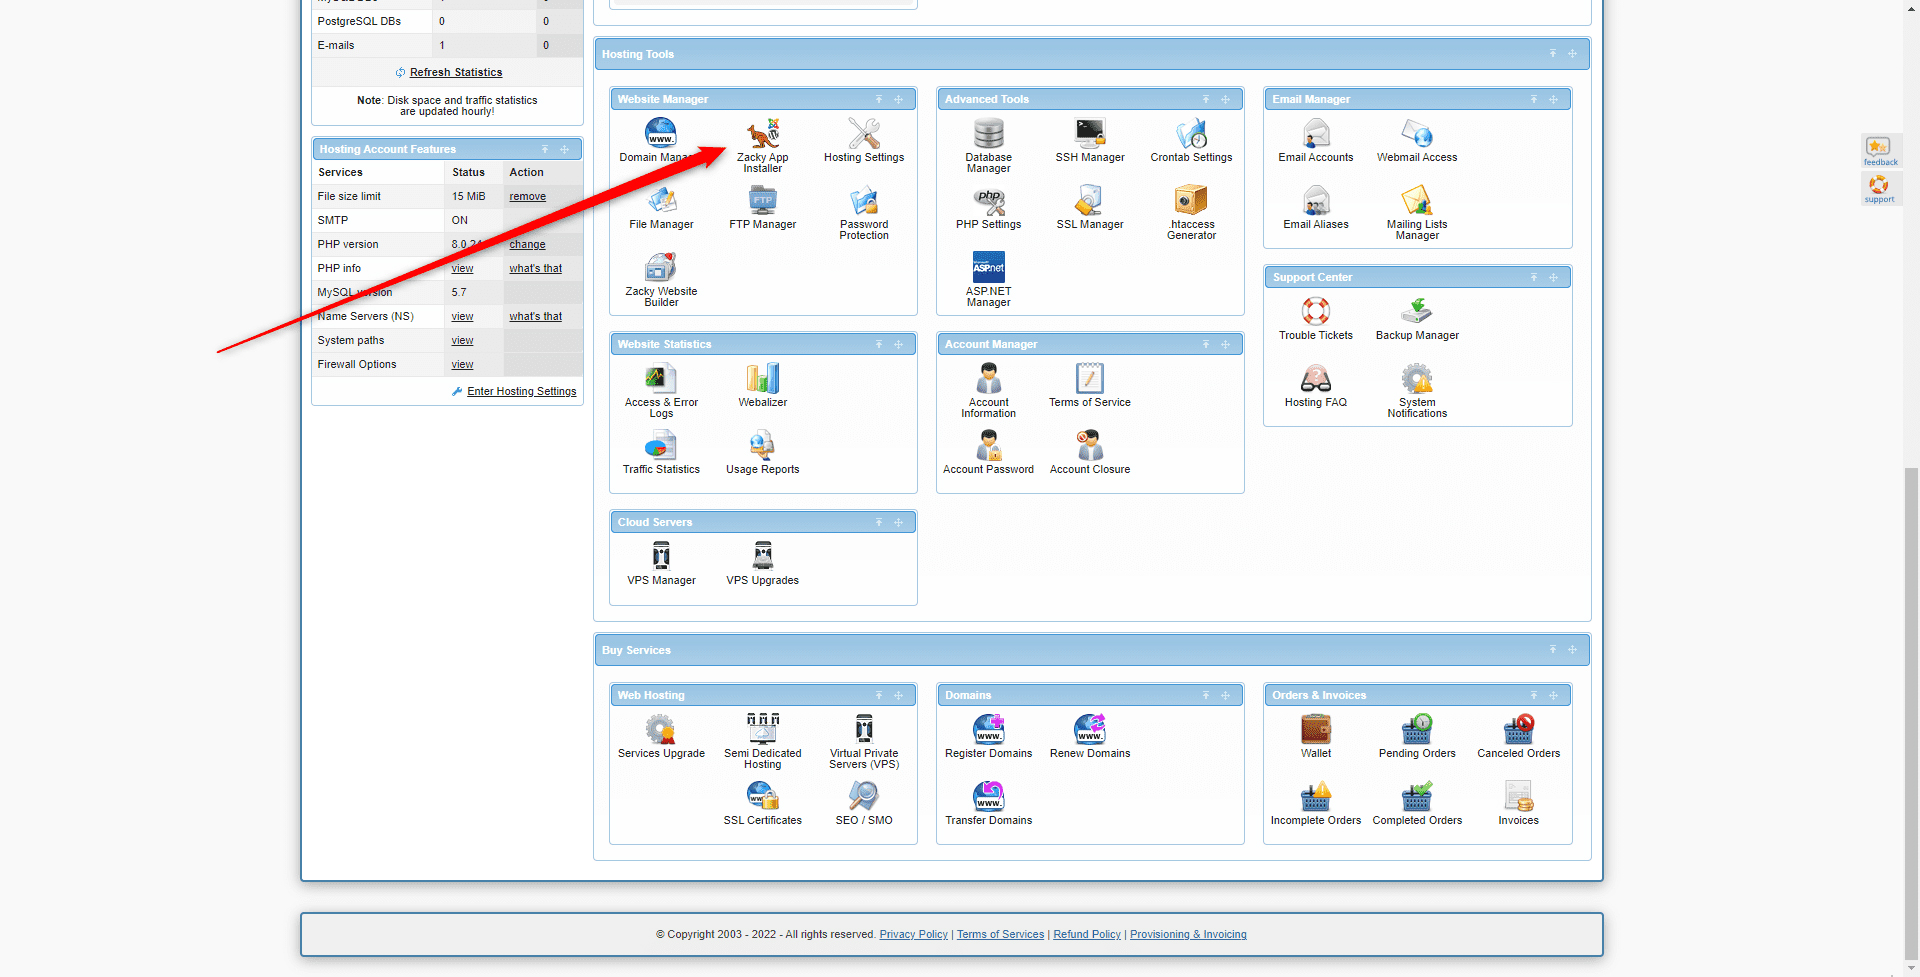Open Trouble Tickets
This screenshot has width=1920, height=977.
pos(1315,313)
